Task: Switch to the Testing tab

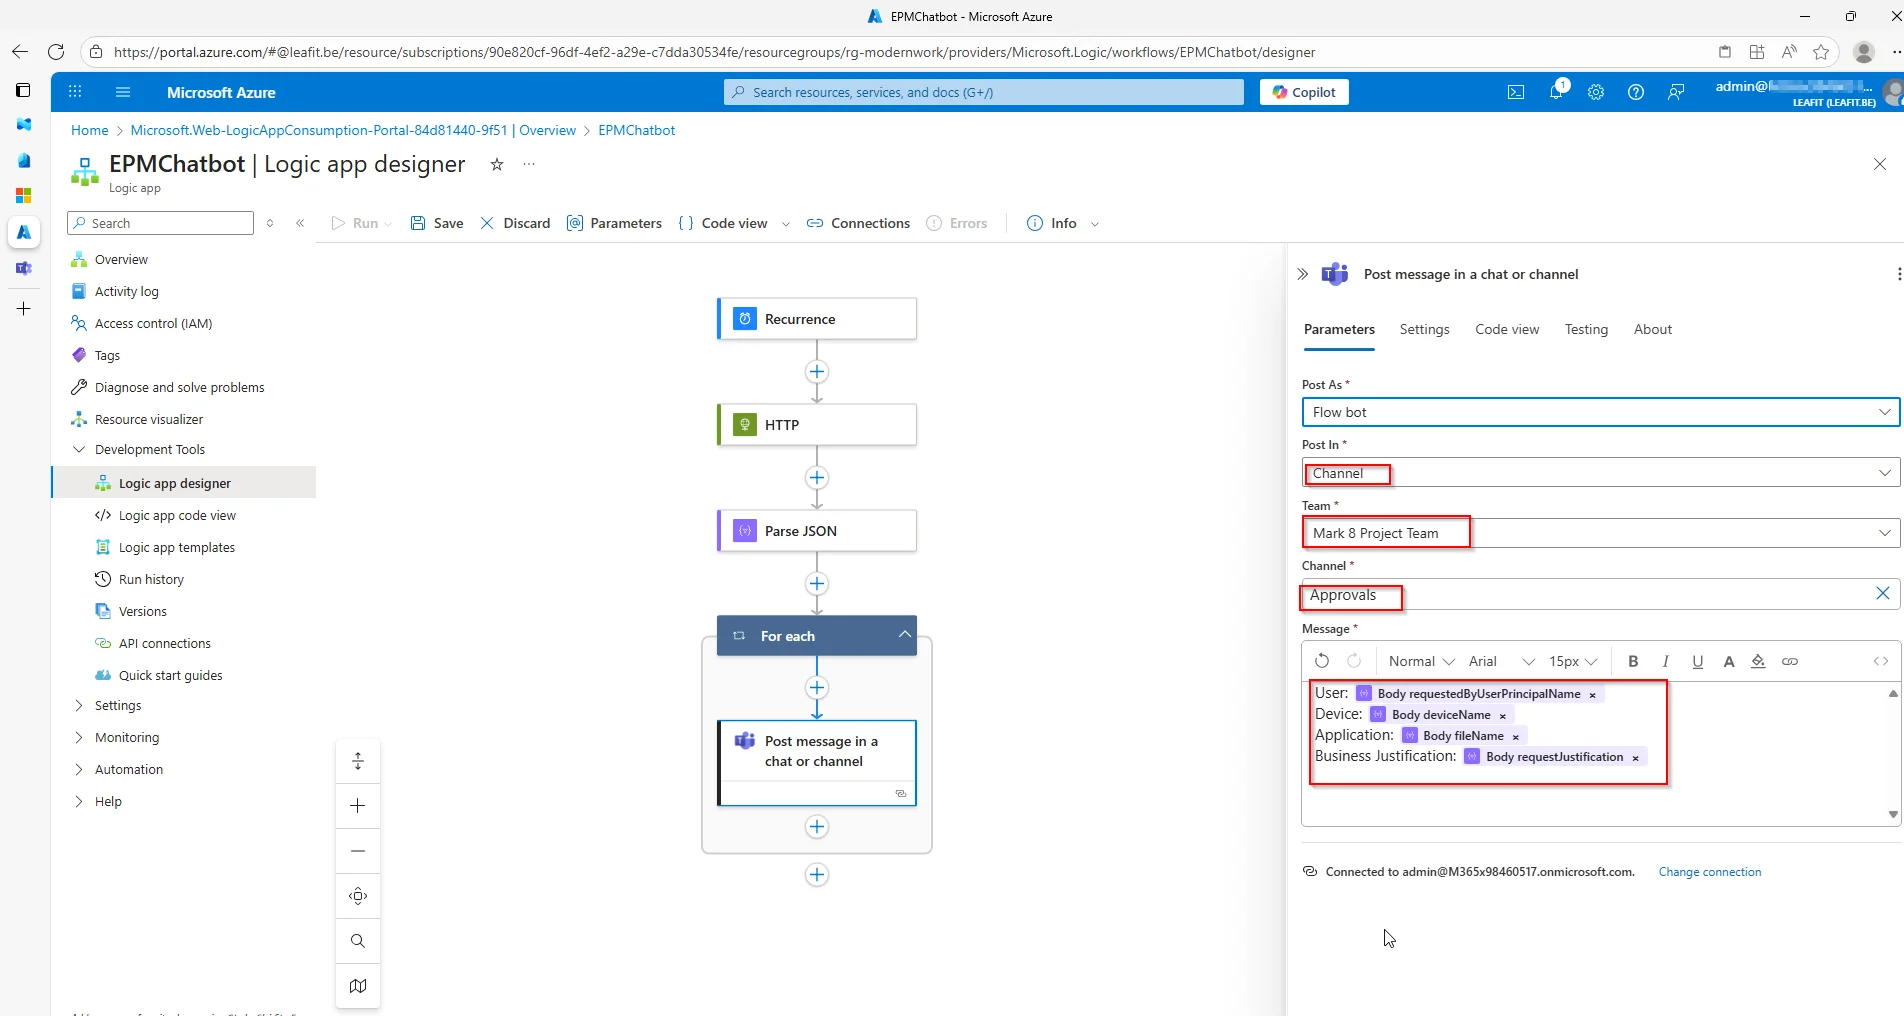Action: pos(1586,329)
